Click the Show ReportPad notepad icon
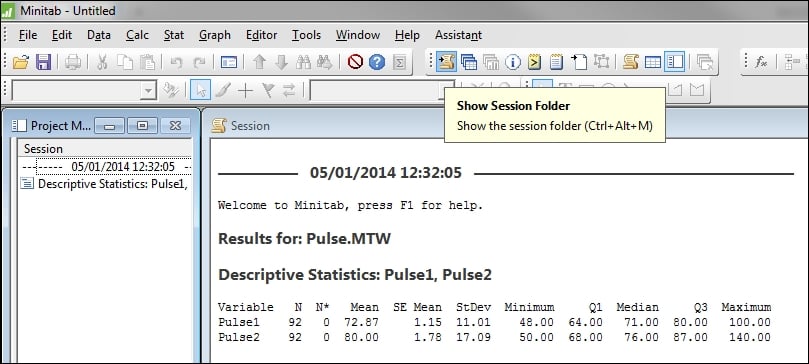 (556, 62)
